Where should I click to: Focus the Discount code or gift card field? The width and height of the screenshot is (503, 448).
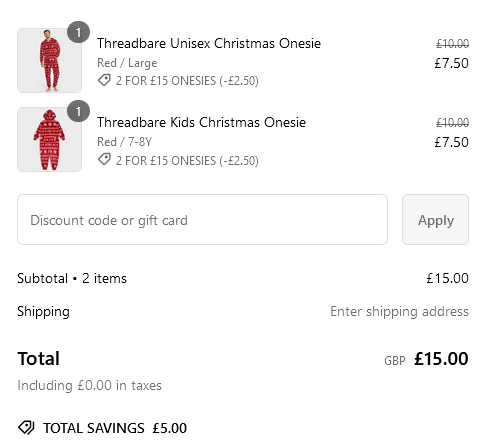click(x=202, y=220)
